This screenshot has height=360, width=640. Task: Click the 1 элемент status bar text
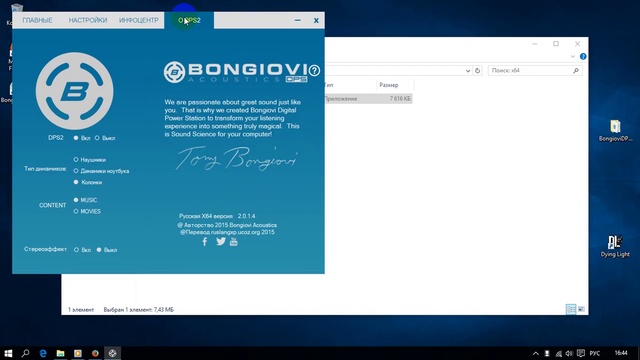(x=81, y=310)
